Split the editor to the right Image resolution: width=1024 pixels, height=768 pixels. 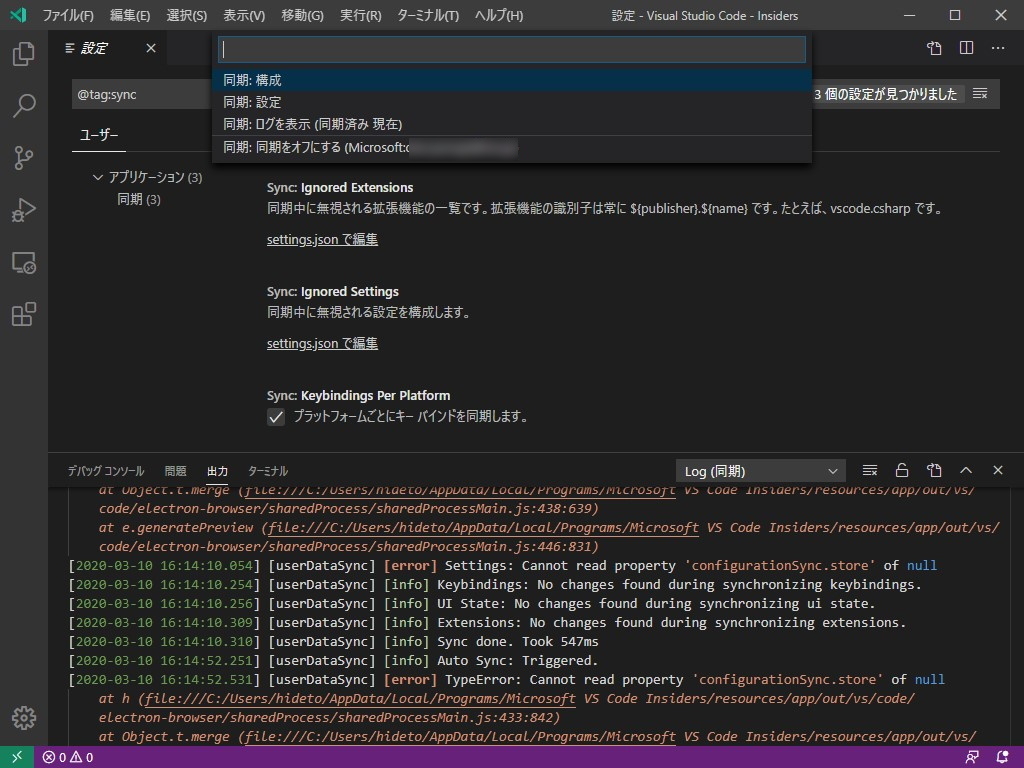tap(967, 48)
